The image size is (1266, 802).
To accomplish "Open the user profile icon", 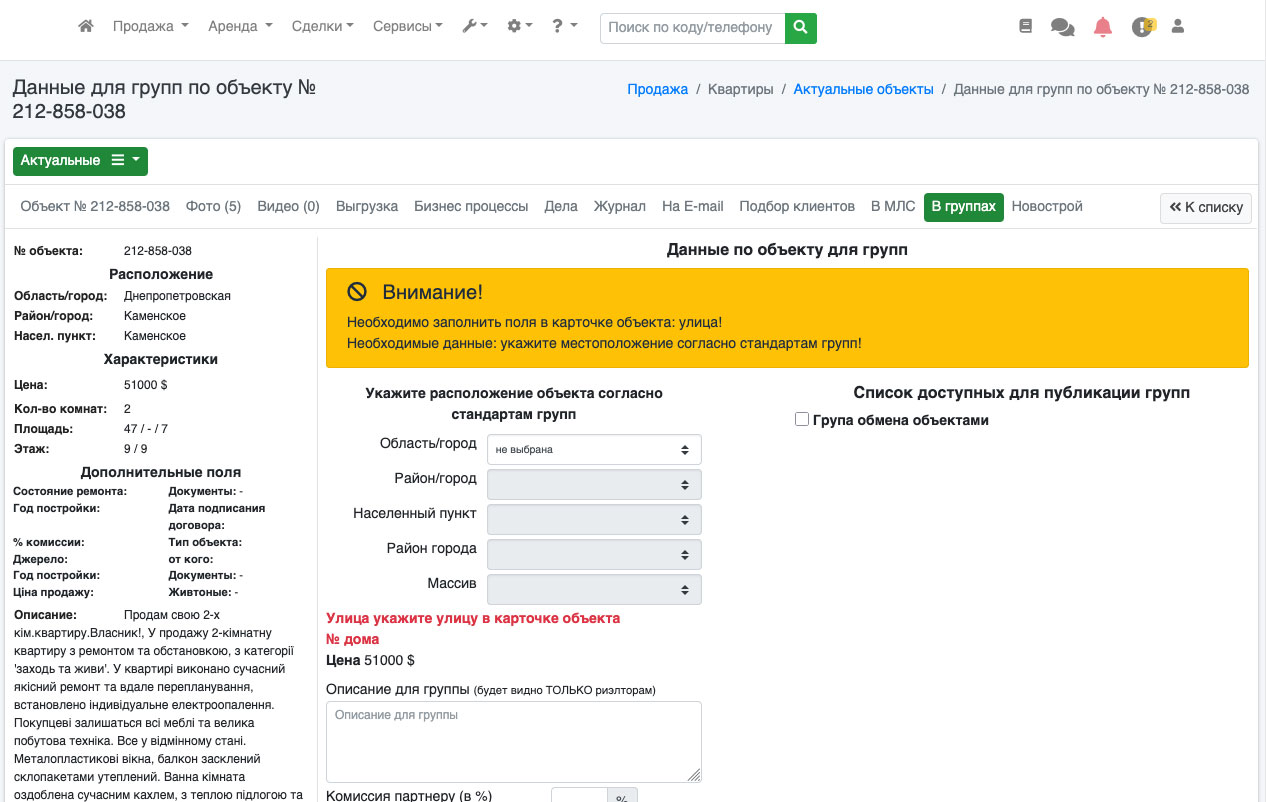I will [1177, 27].
